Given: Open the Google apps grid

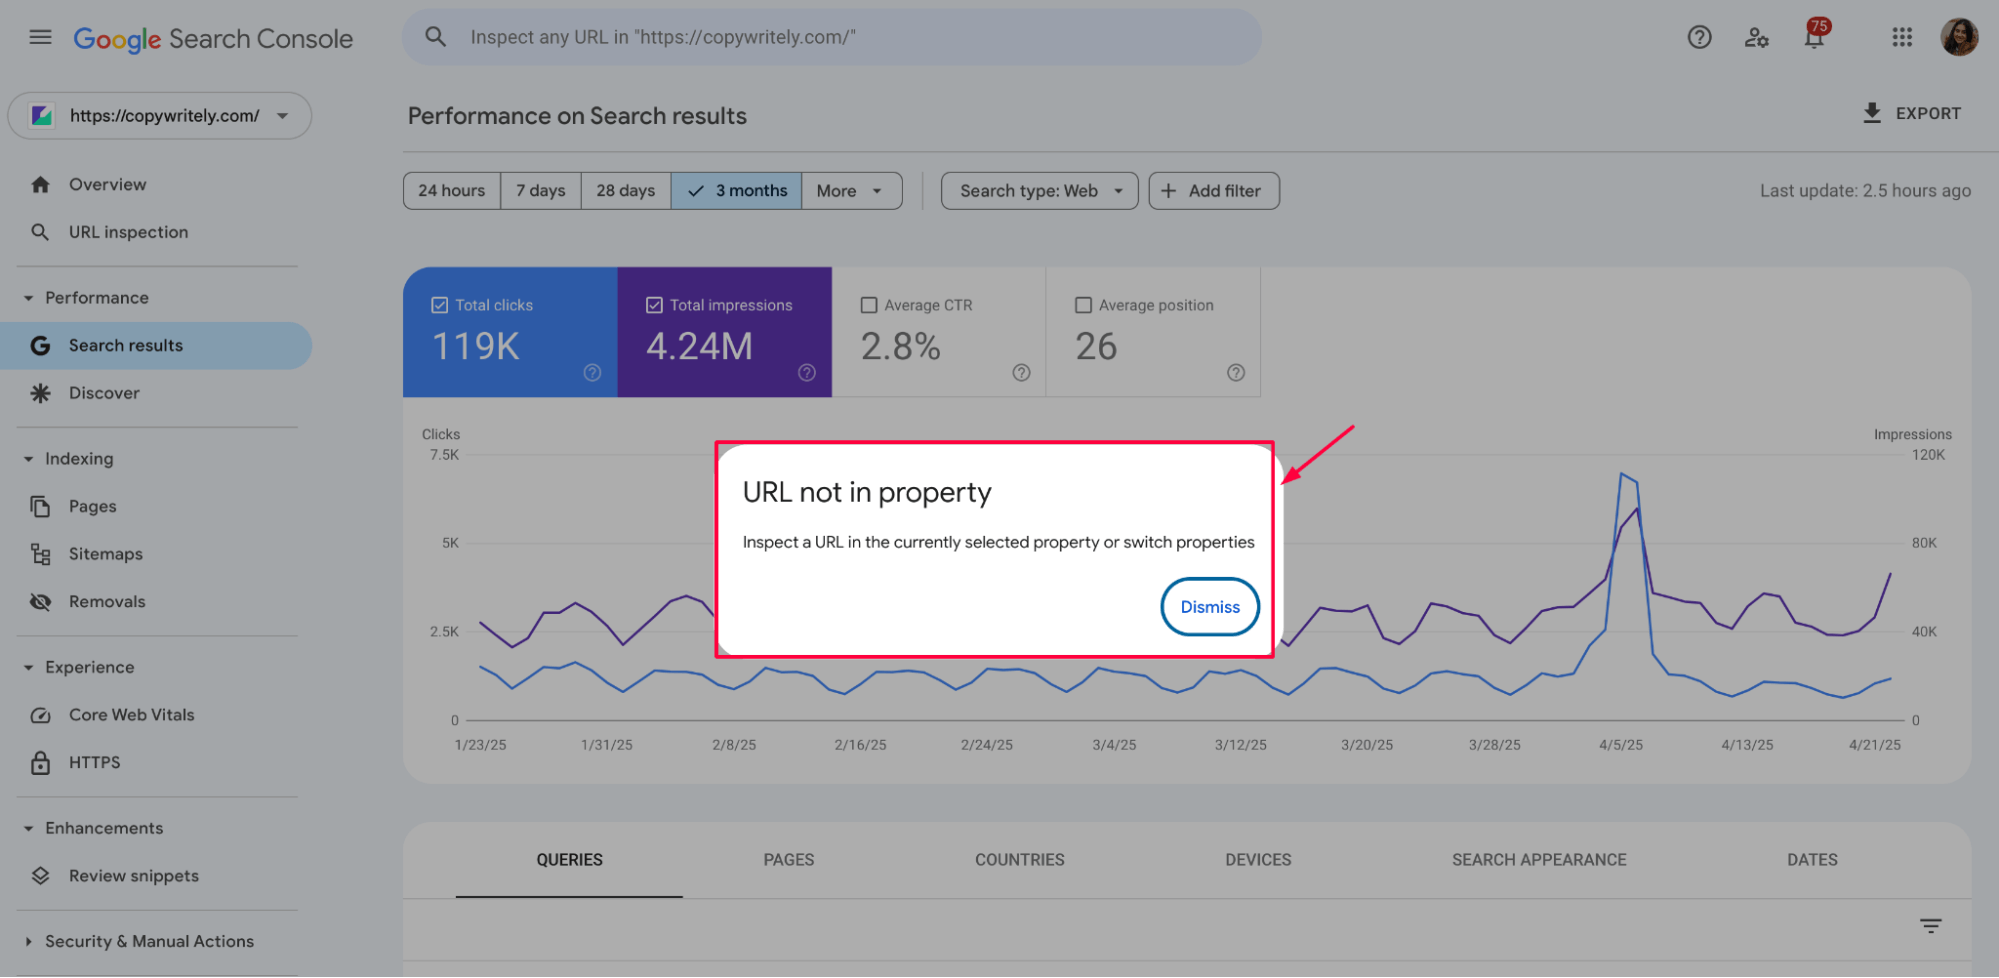Looking at the screenshot, I should (x=1902, y=37).
